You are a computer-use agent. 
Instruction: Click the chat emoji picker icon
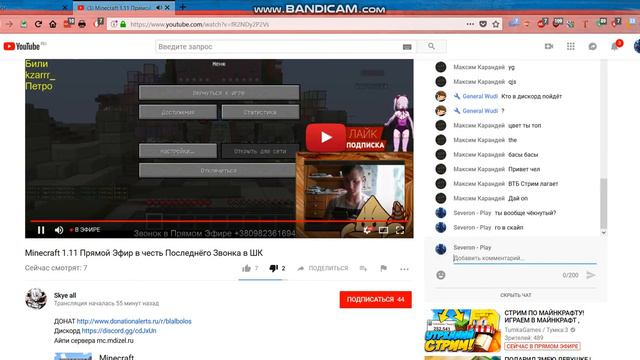click(440, 275)
